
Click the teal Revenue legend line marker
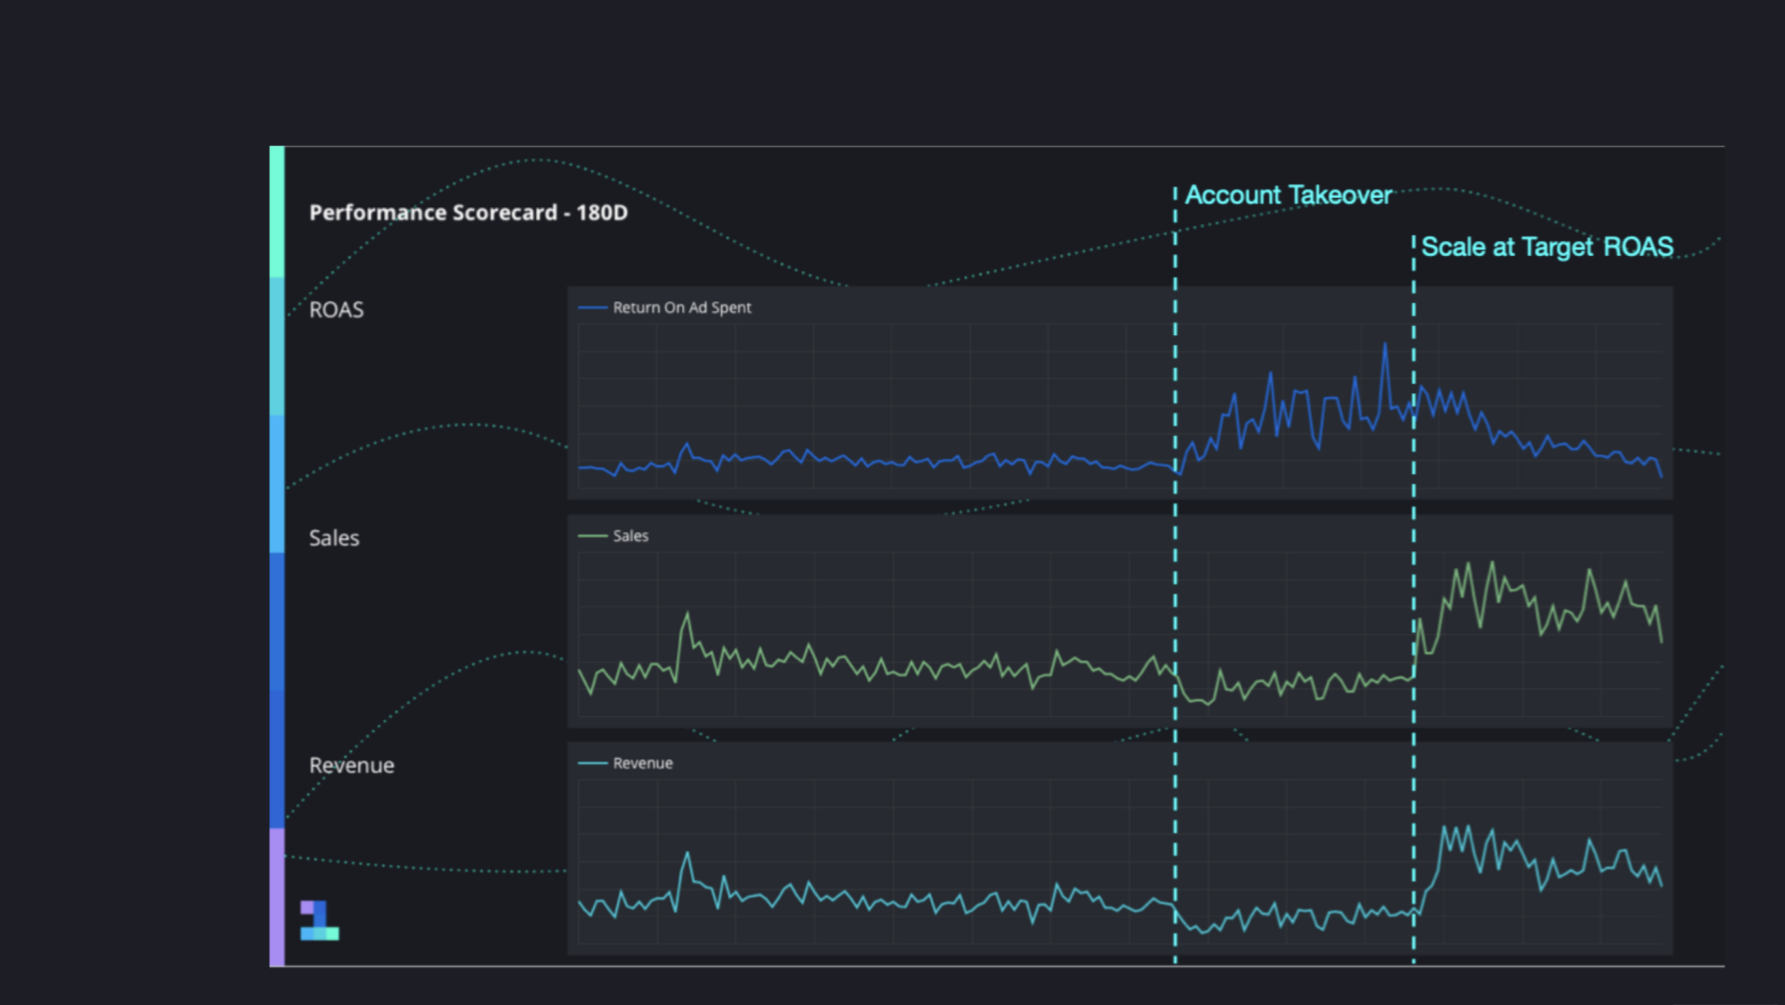click(593, 763)
